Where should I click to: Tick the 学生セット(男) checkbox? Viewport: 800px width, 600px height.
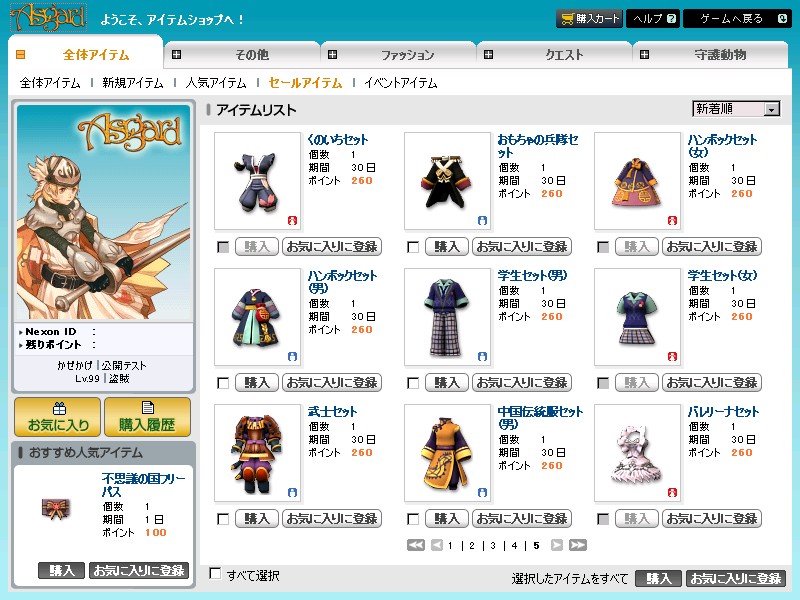[x=413, y=383]
